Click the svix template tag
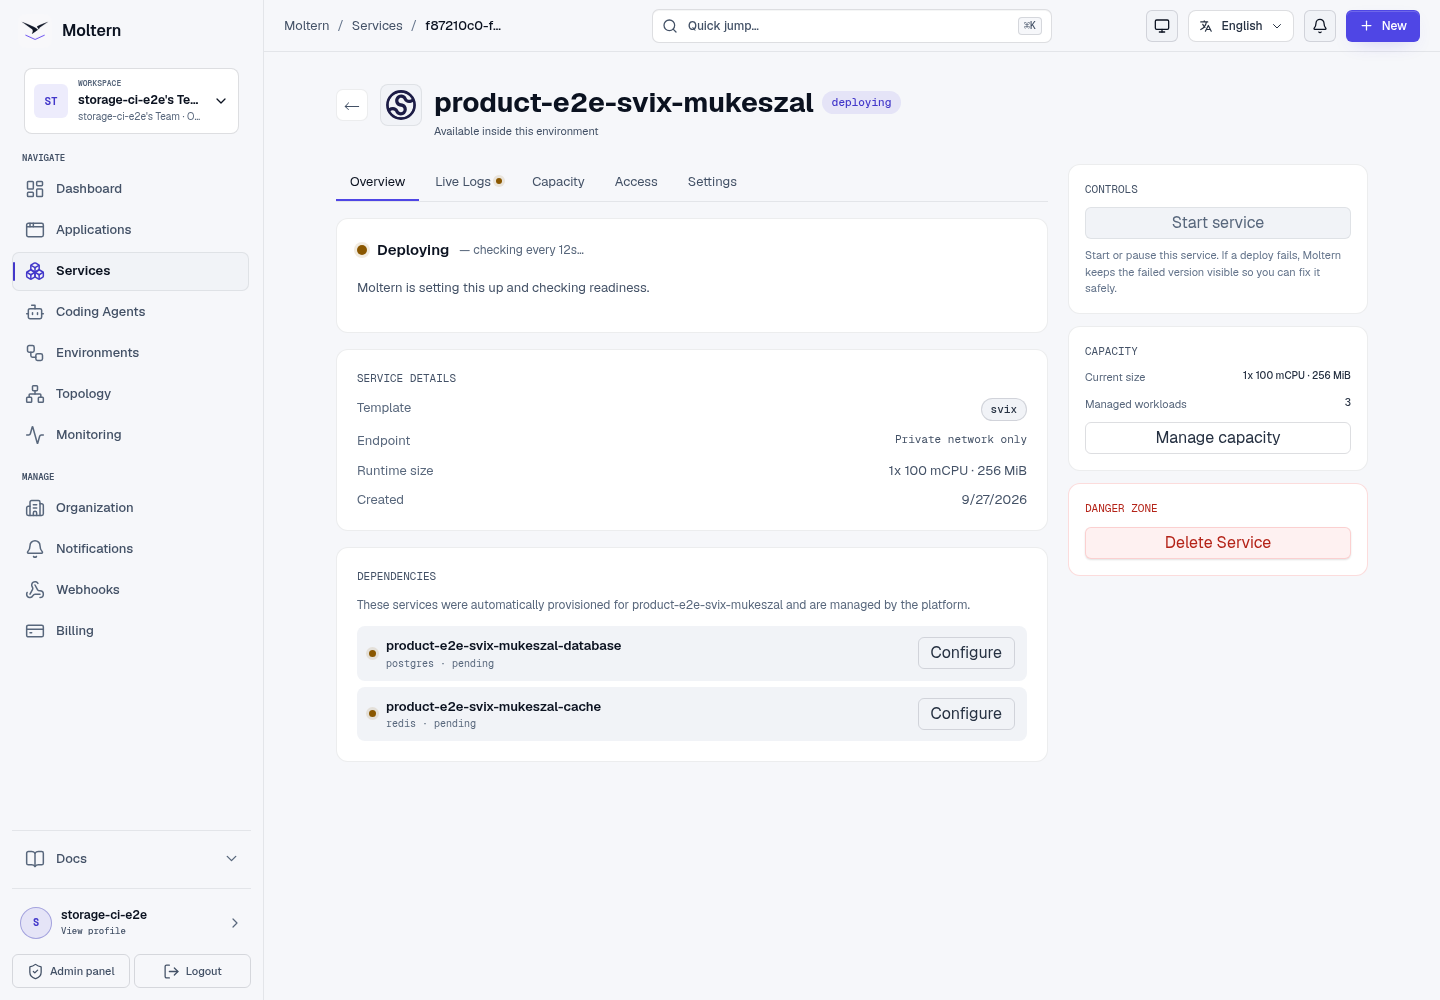The image size is (1440, 1000). click(x=1003, y=409)
